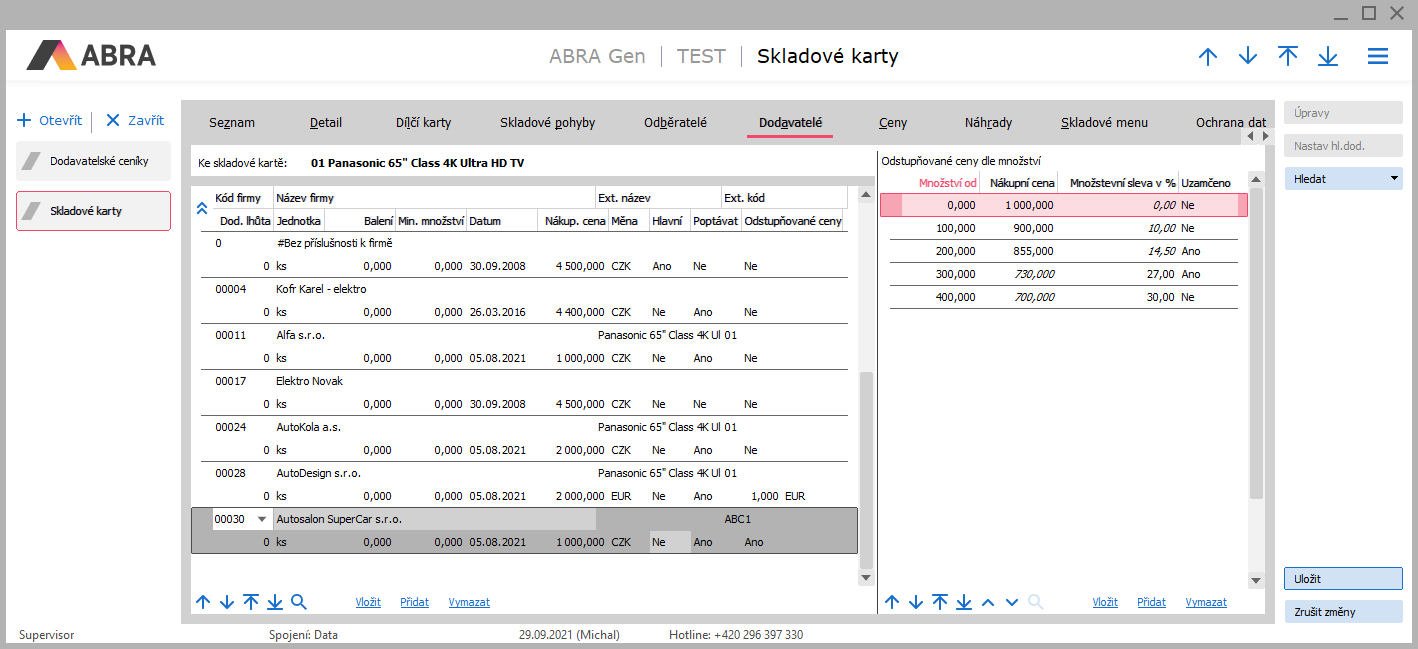Click the Přidat link under the suppliers list
This screenshot has width=1418, height=649.
point(414,602)
